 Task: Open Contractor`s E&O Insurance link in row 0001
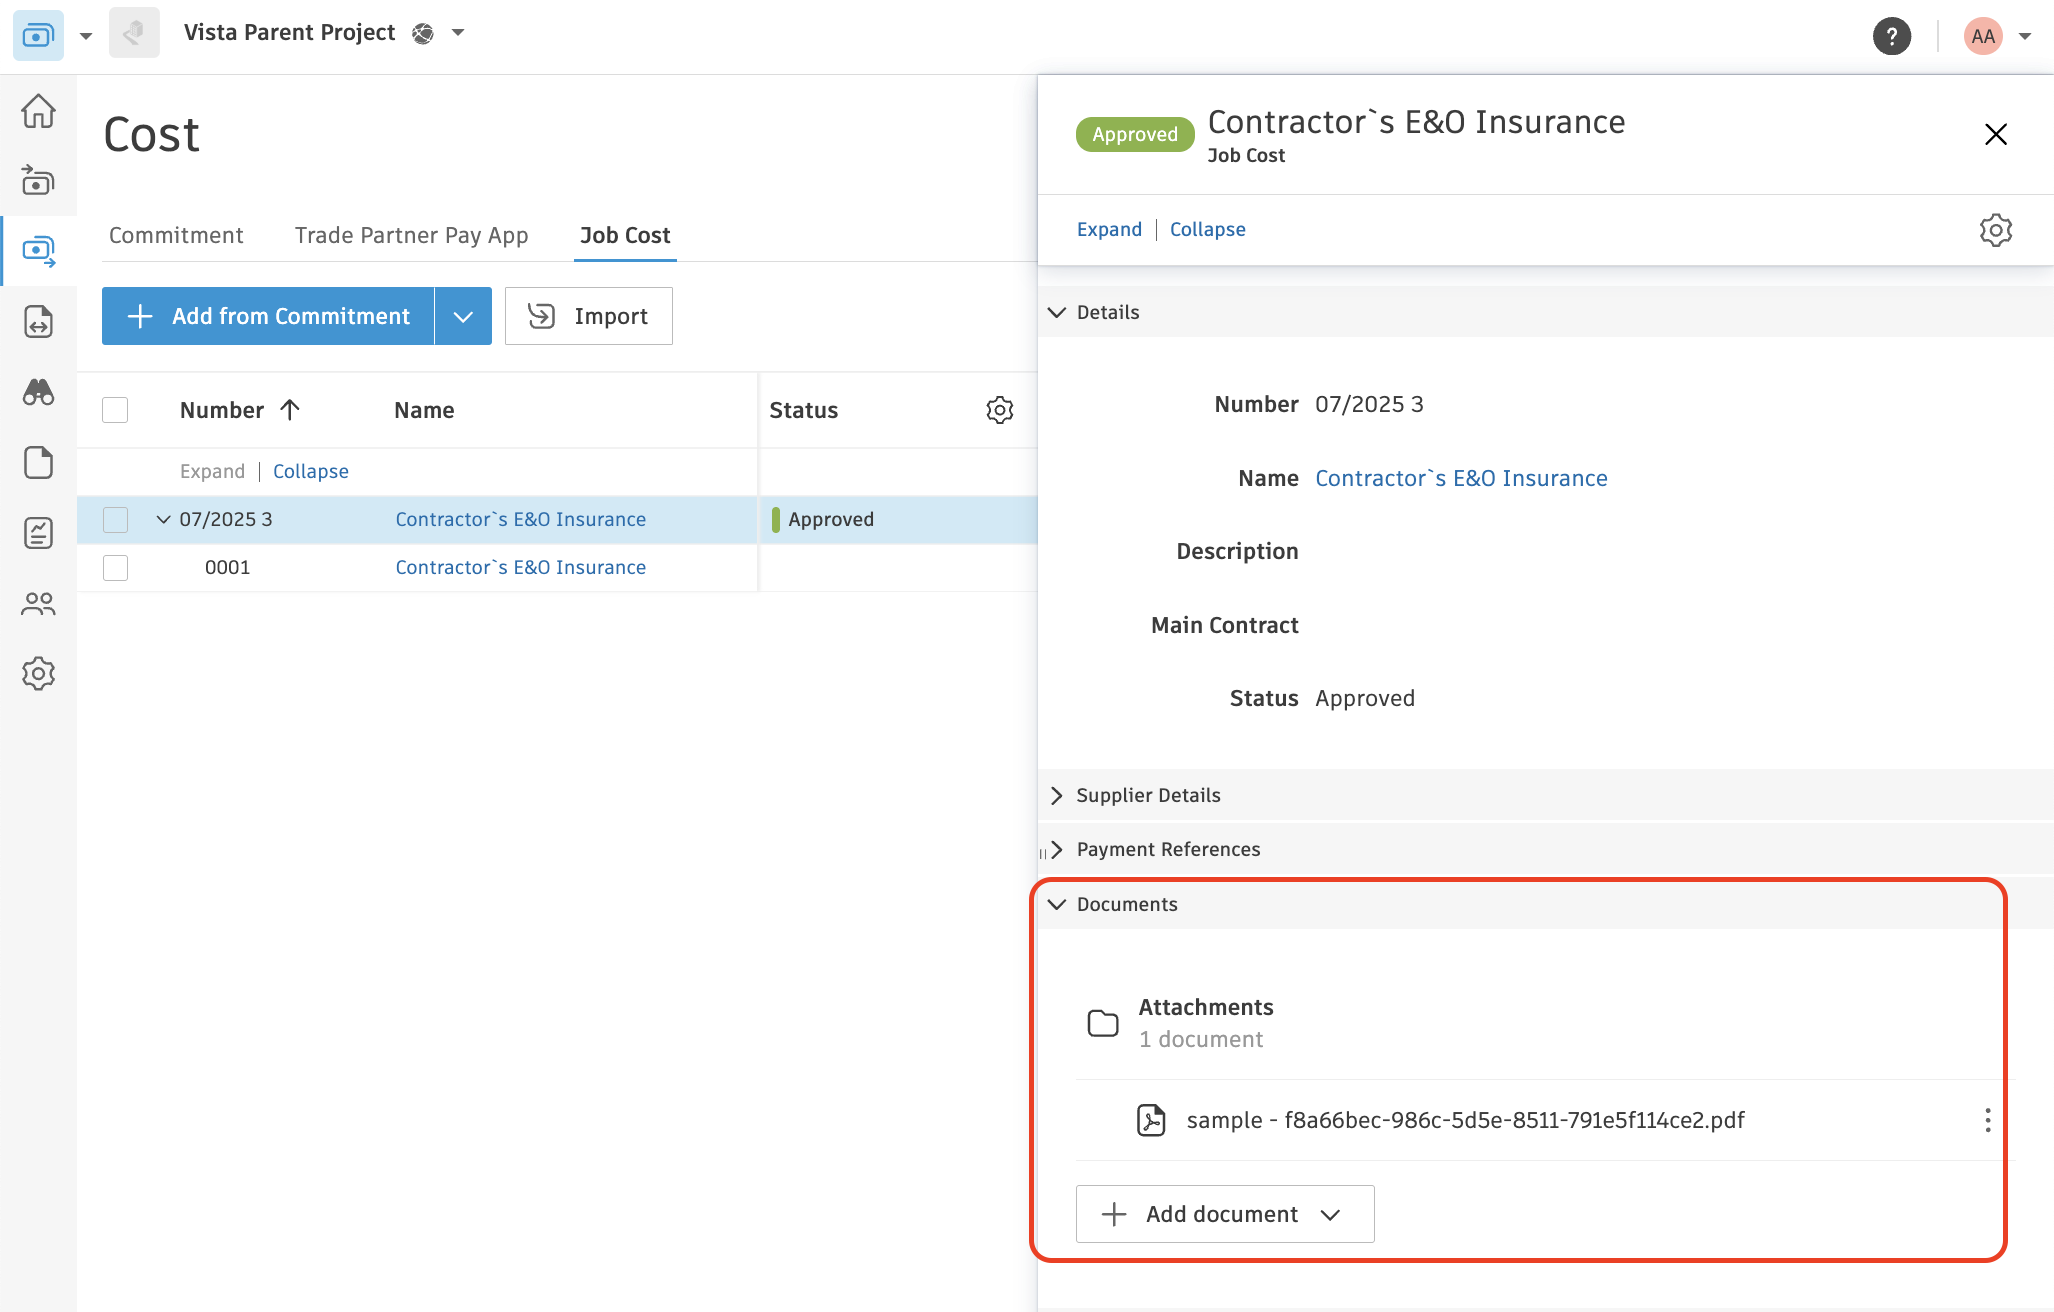coord(520,567)
